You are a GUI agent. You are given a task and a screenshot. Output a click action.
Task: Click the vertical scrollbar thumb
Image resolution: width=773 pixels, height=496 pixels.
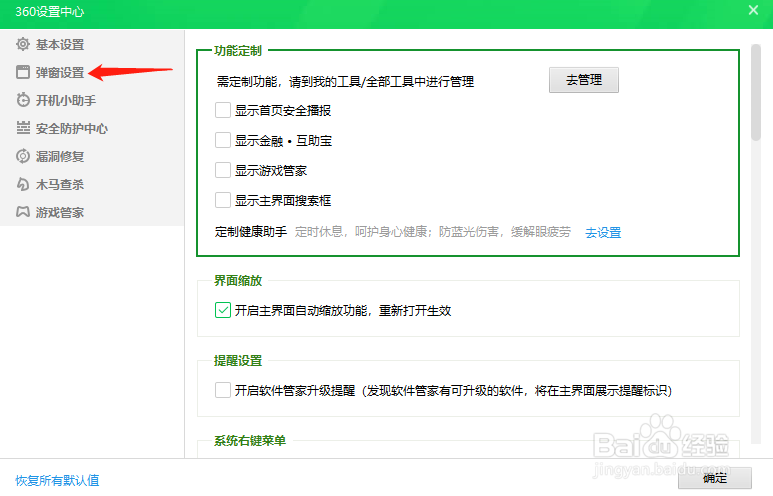(x=756, y=93)
